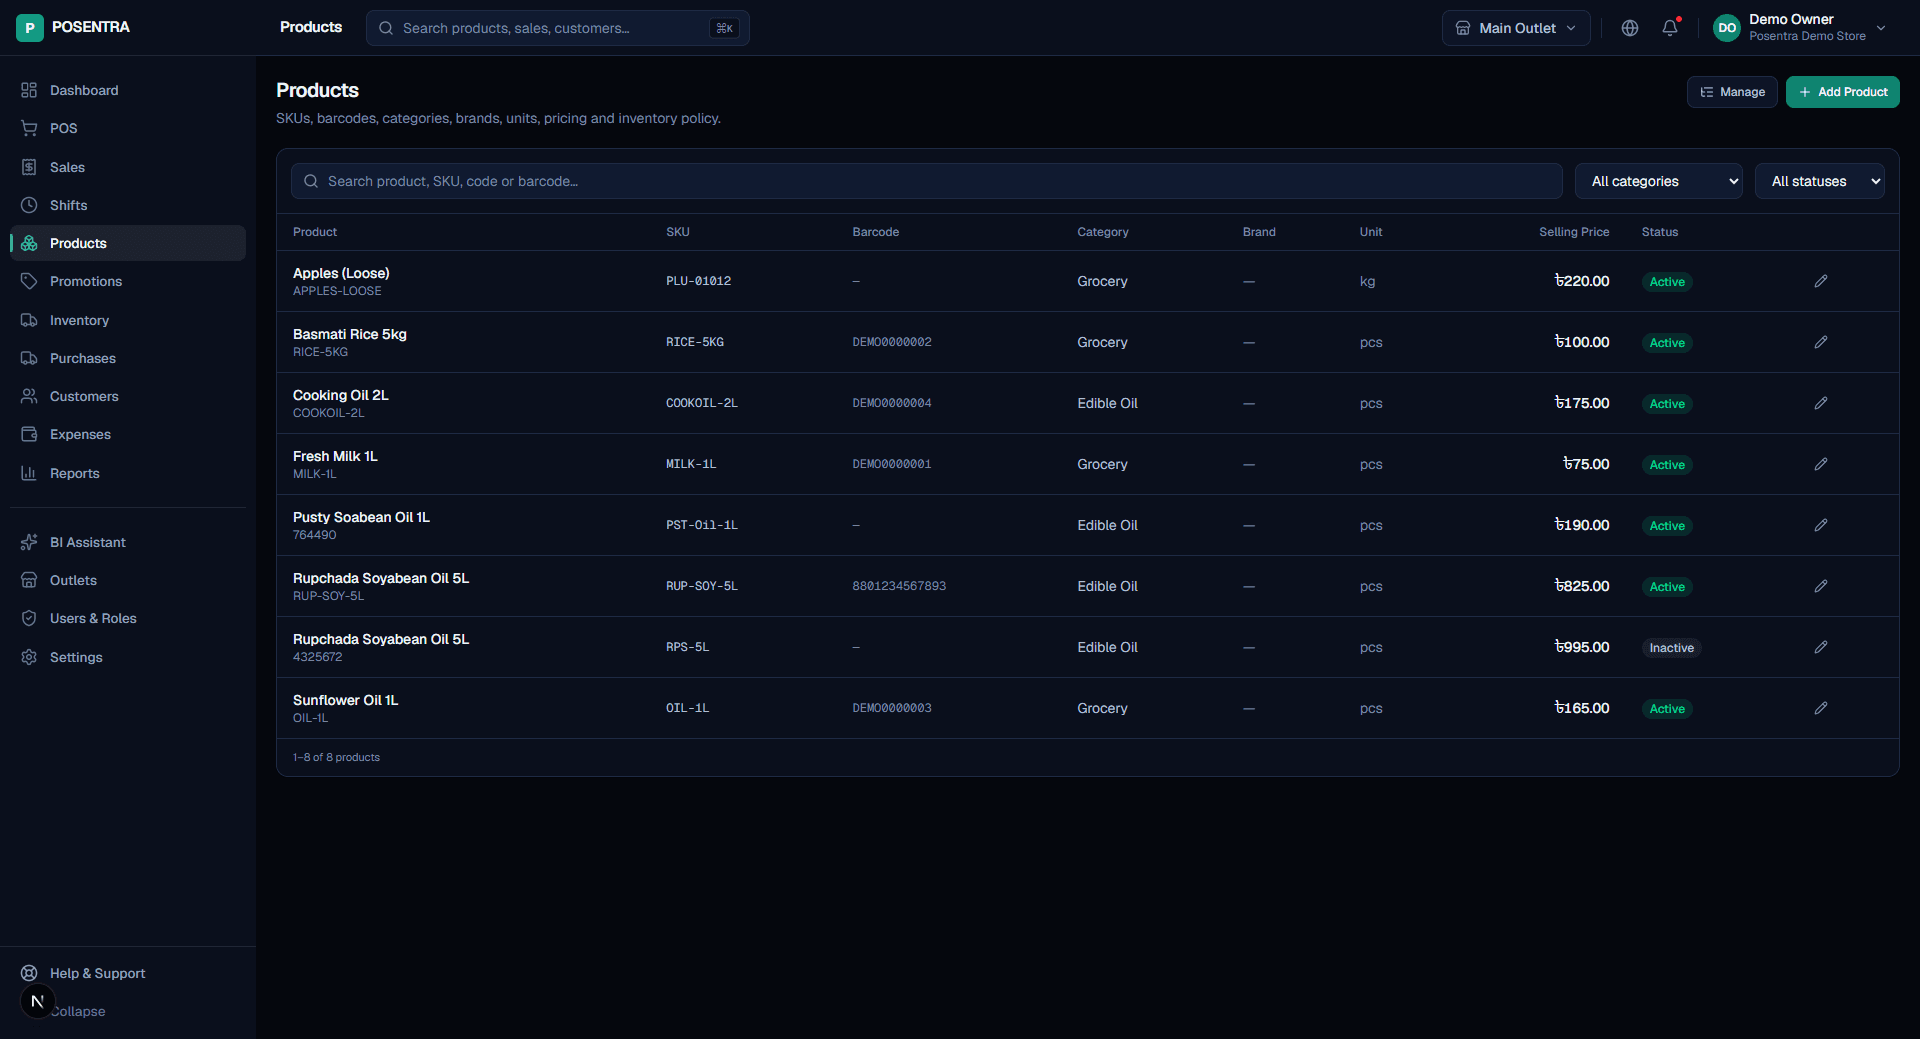The width and height of the screenshot is (1920, 1039).
Task: Go to Inventory
Action: click(128, 320)
